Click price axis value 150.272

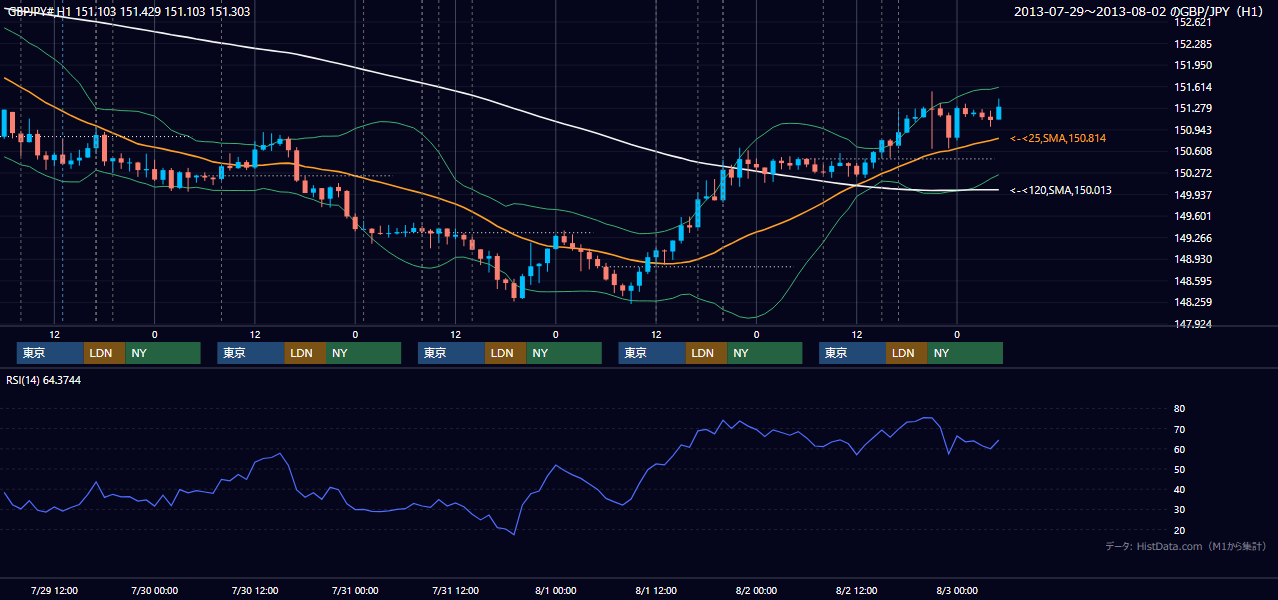[x=1192, y=174]
